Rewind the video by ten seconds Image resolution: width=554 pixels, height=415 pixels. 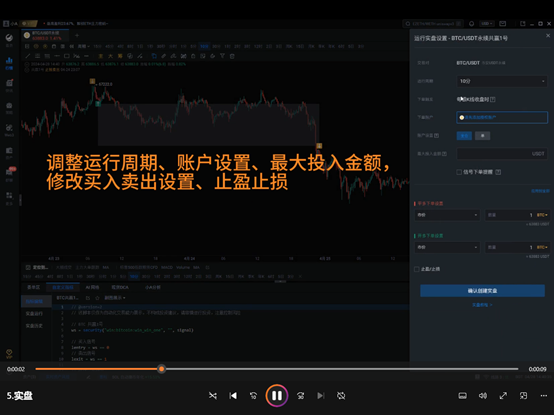[x=253, y=396]
